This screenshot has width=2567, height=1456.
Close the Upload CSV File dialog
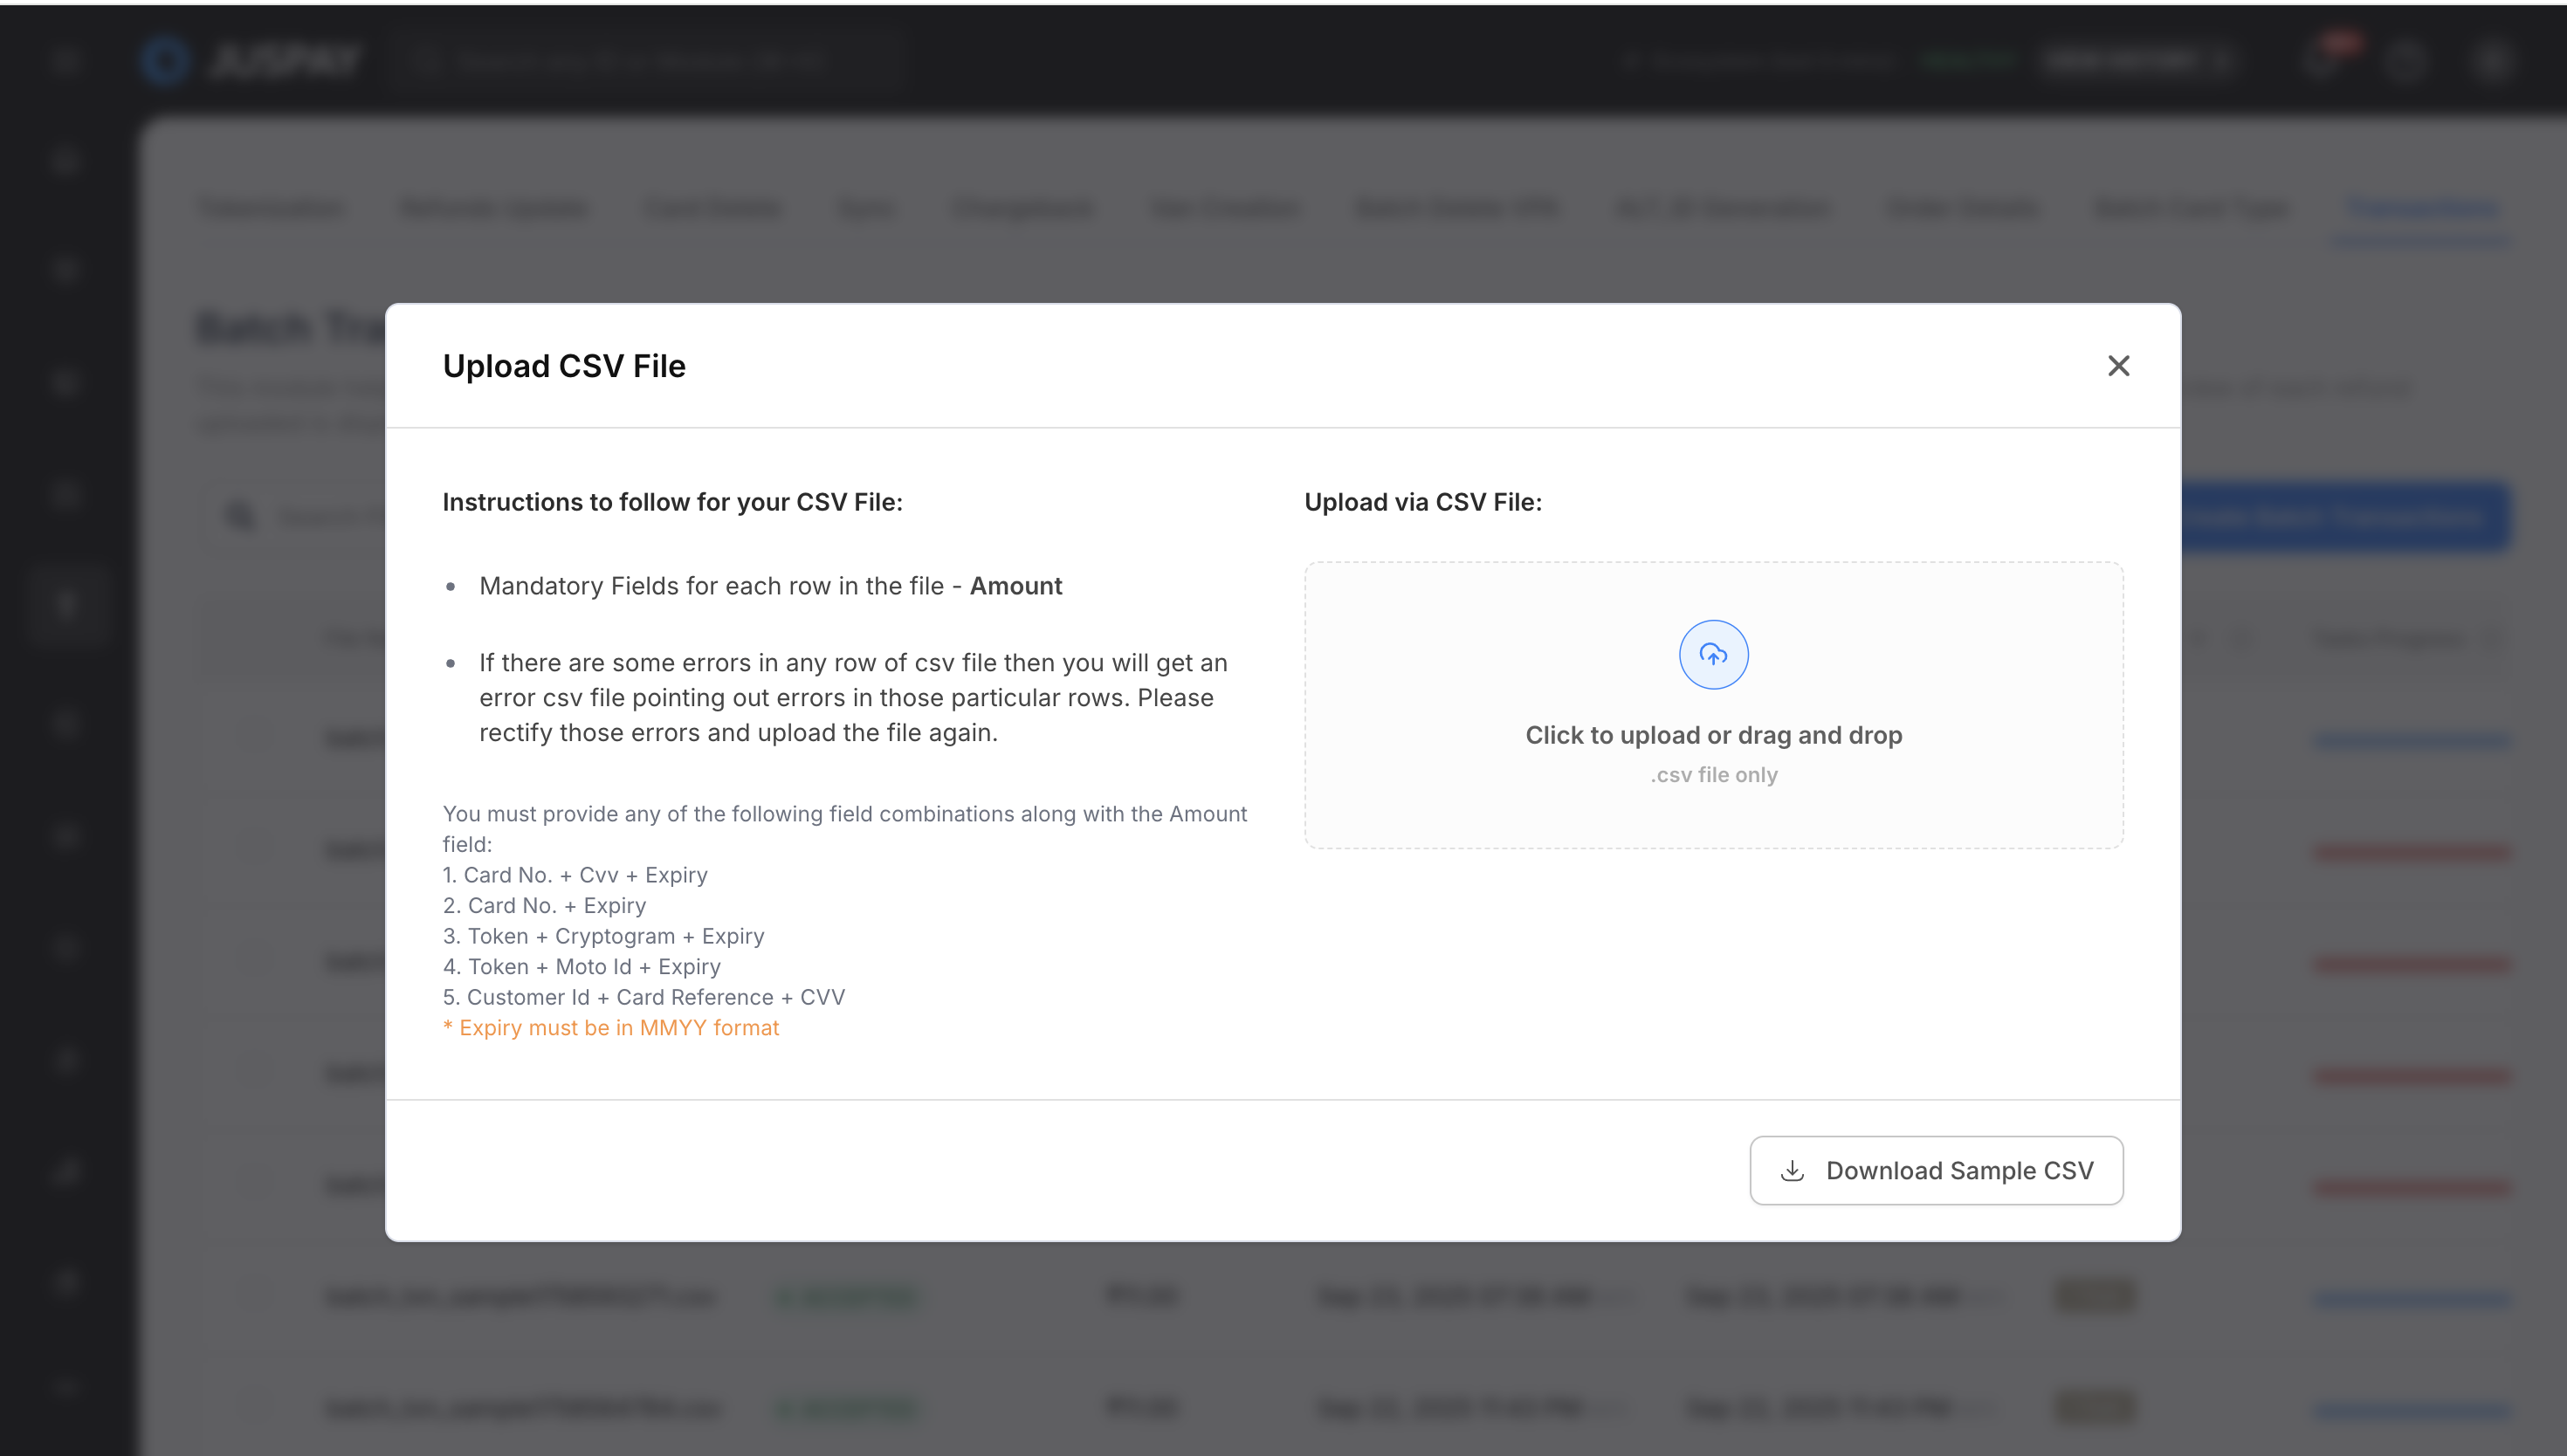point(2117,366)
